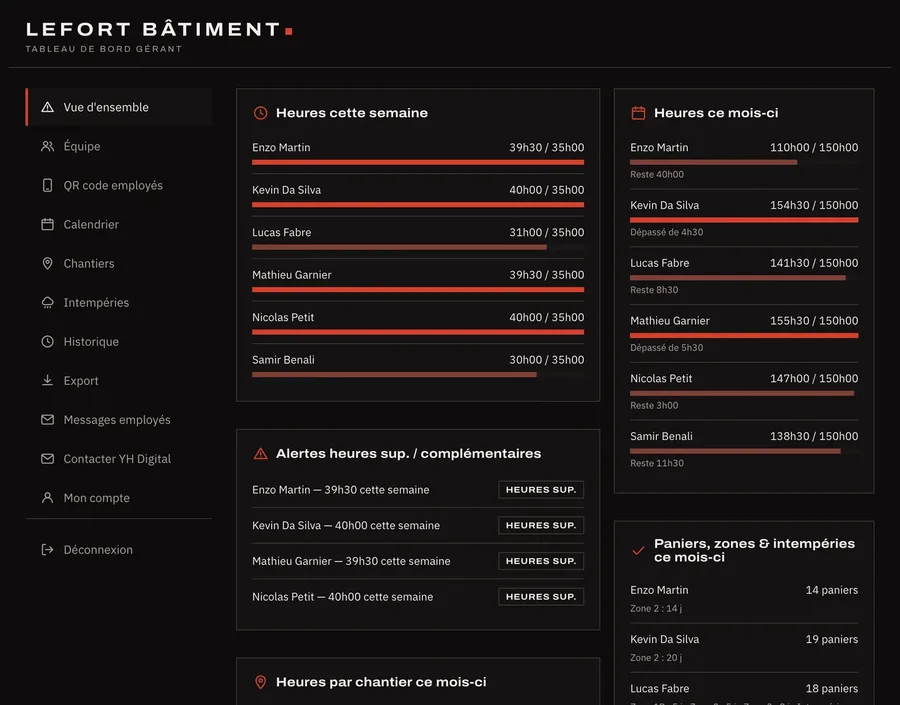The width and height of the screenshot is (900, 705).
Task: Click Mathieu Garnier's monthly progress bar
Action: pos(744,335)
